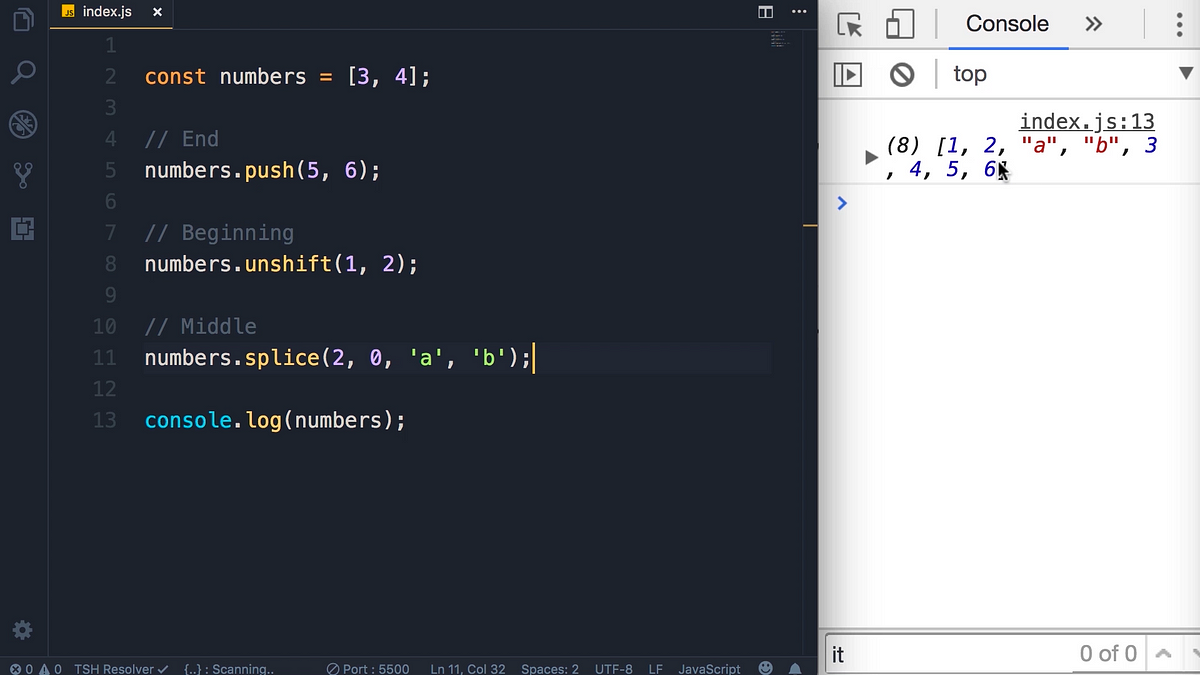
Task: Clear the console with the block icon
Action: point(902,74)
